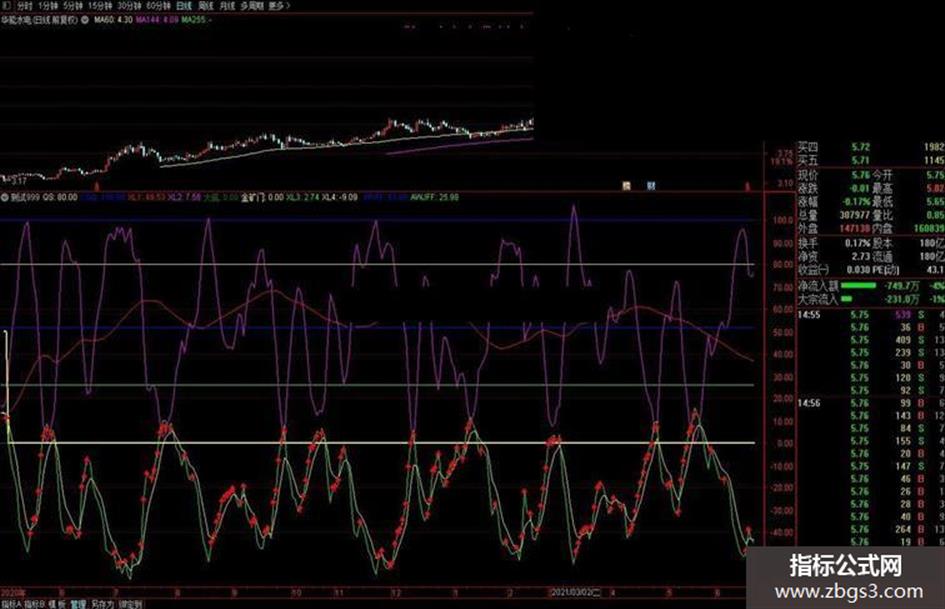Click the blue info marker on price chart
Image resolution: width=945 pixels, height=609 pixels.
pos(651,186)
